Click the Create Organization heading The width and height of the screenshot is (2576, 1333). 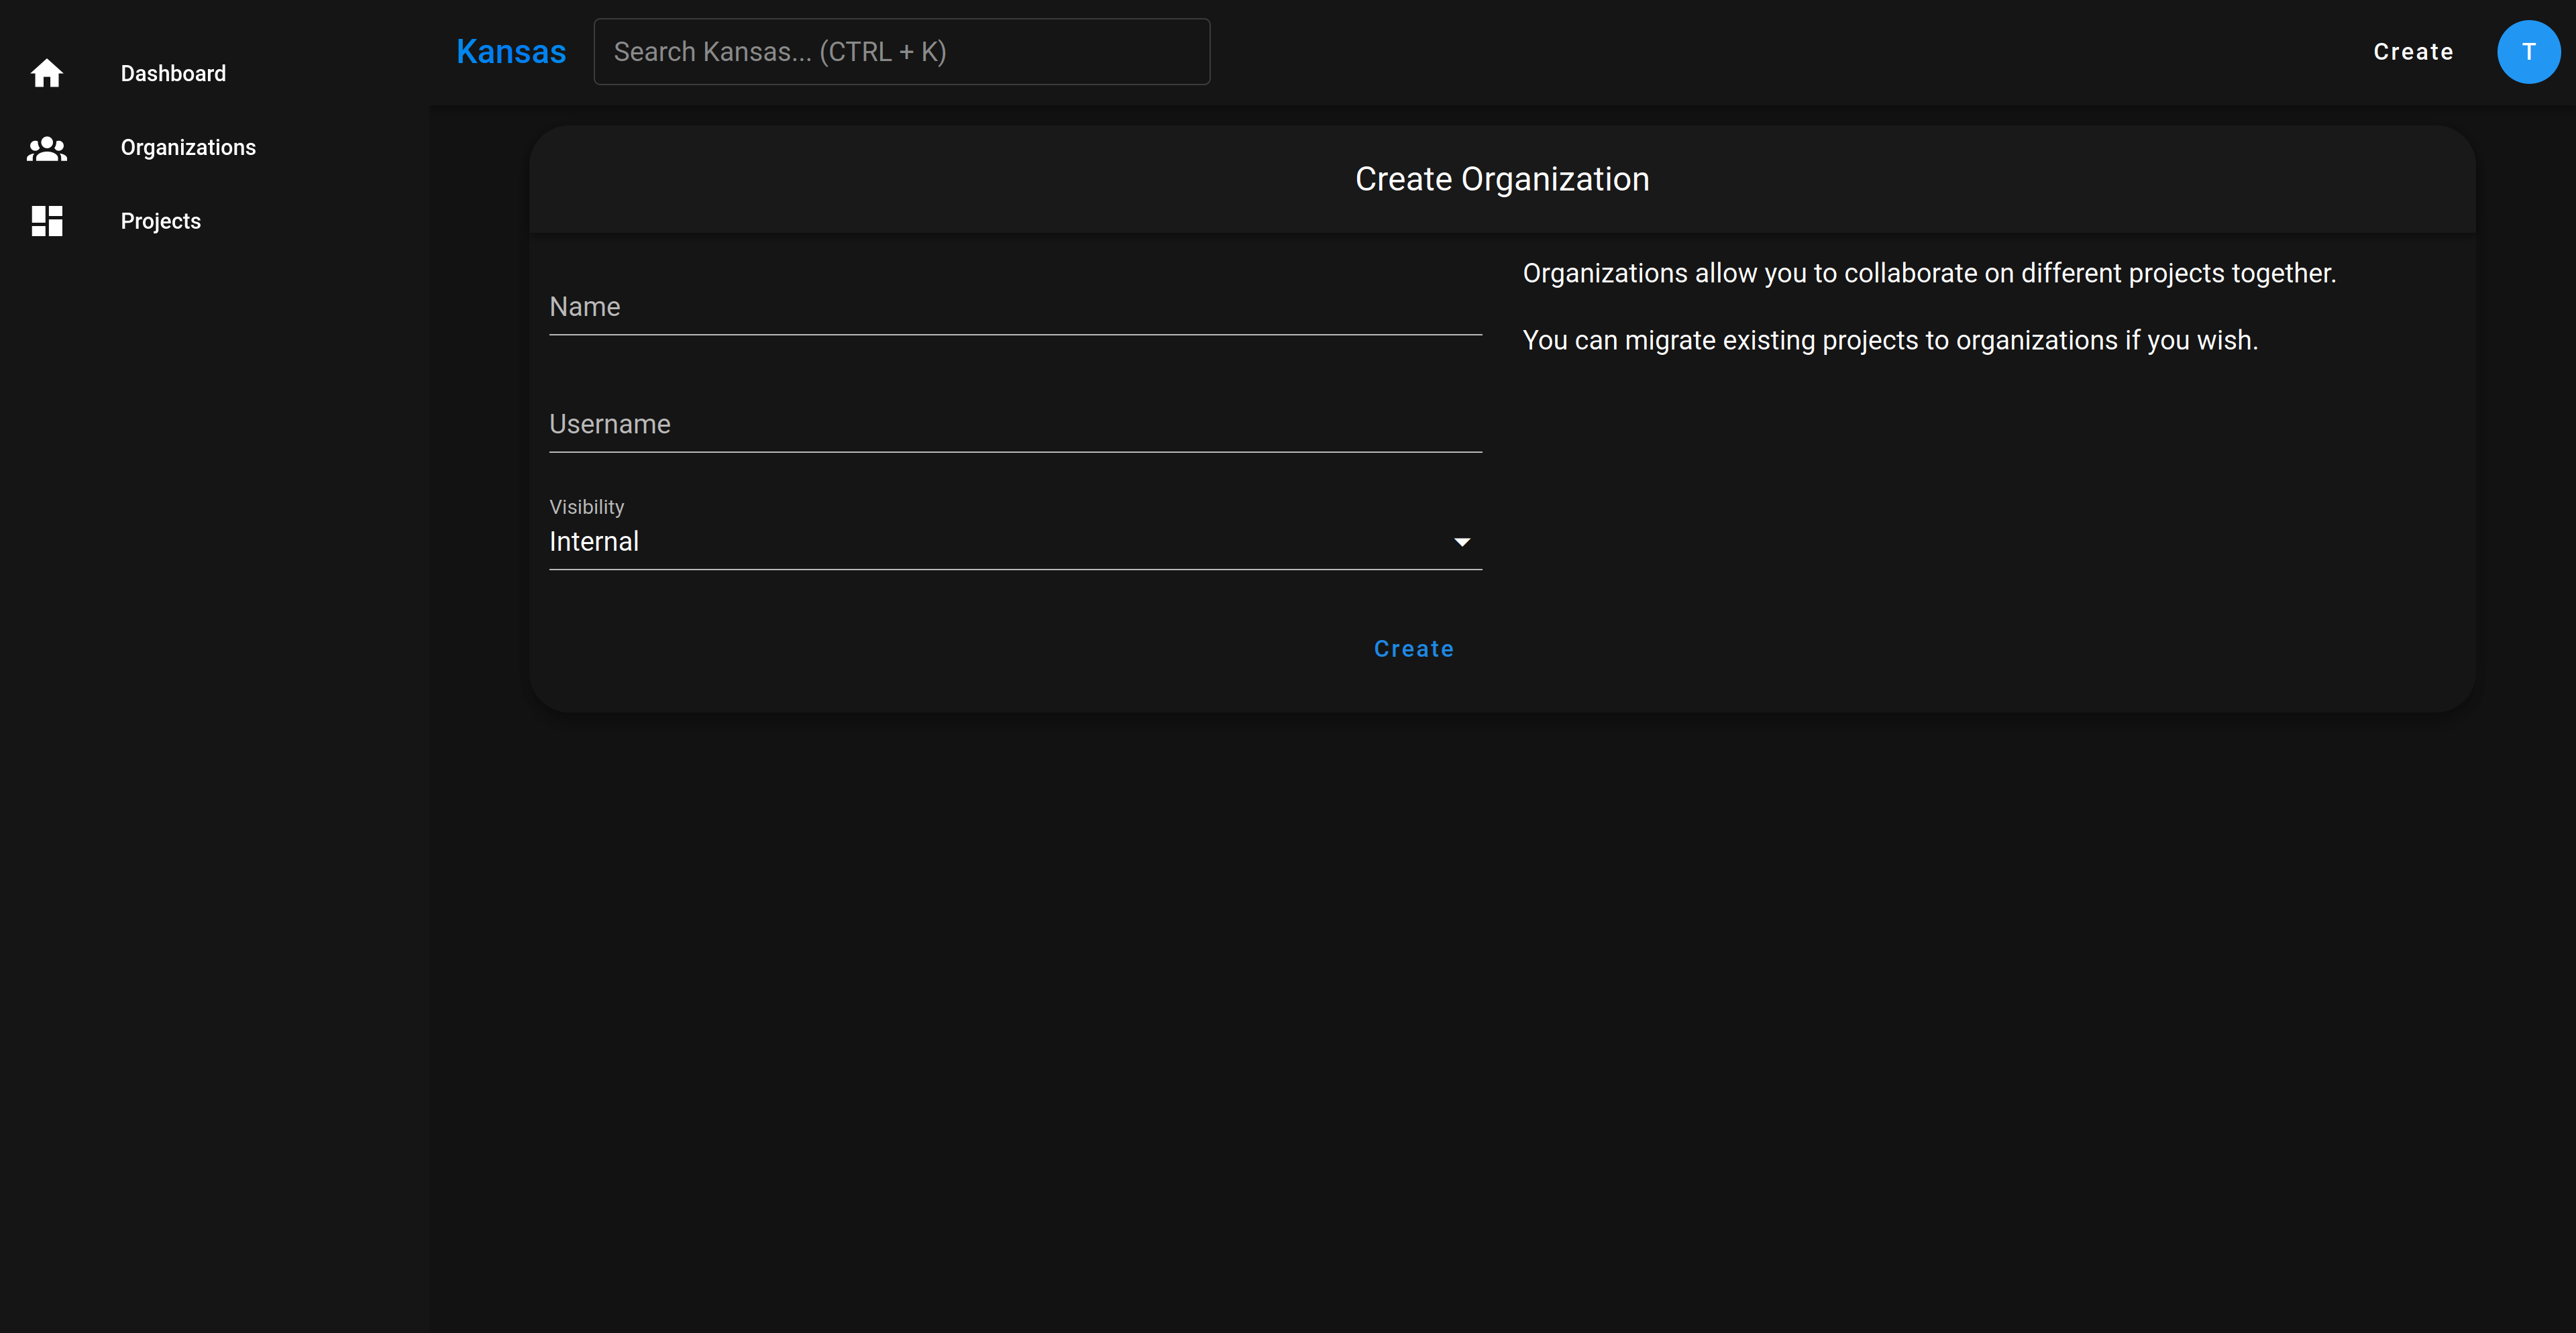point(1501,179)
